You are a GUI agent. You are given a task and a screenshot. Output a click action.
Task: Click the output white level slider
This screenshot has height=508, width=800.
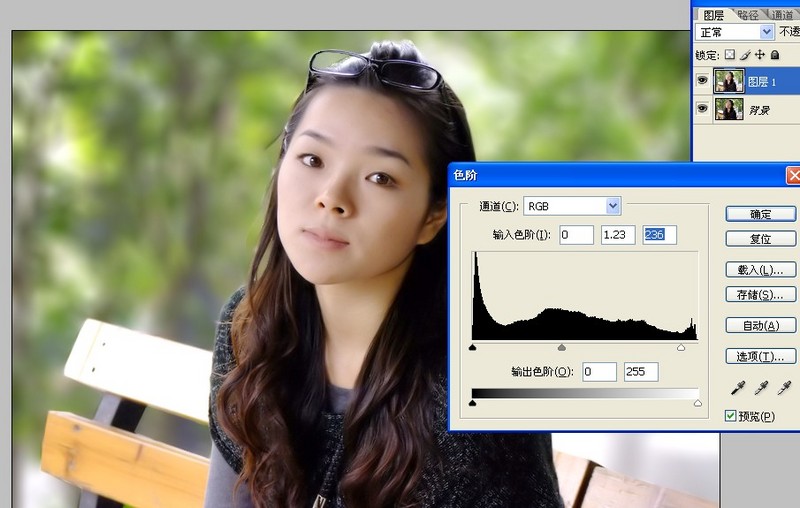697,403
